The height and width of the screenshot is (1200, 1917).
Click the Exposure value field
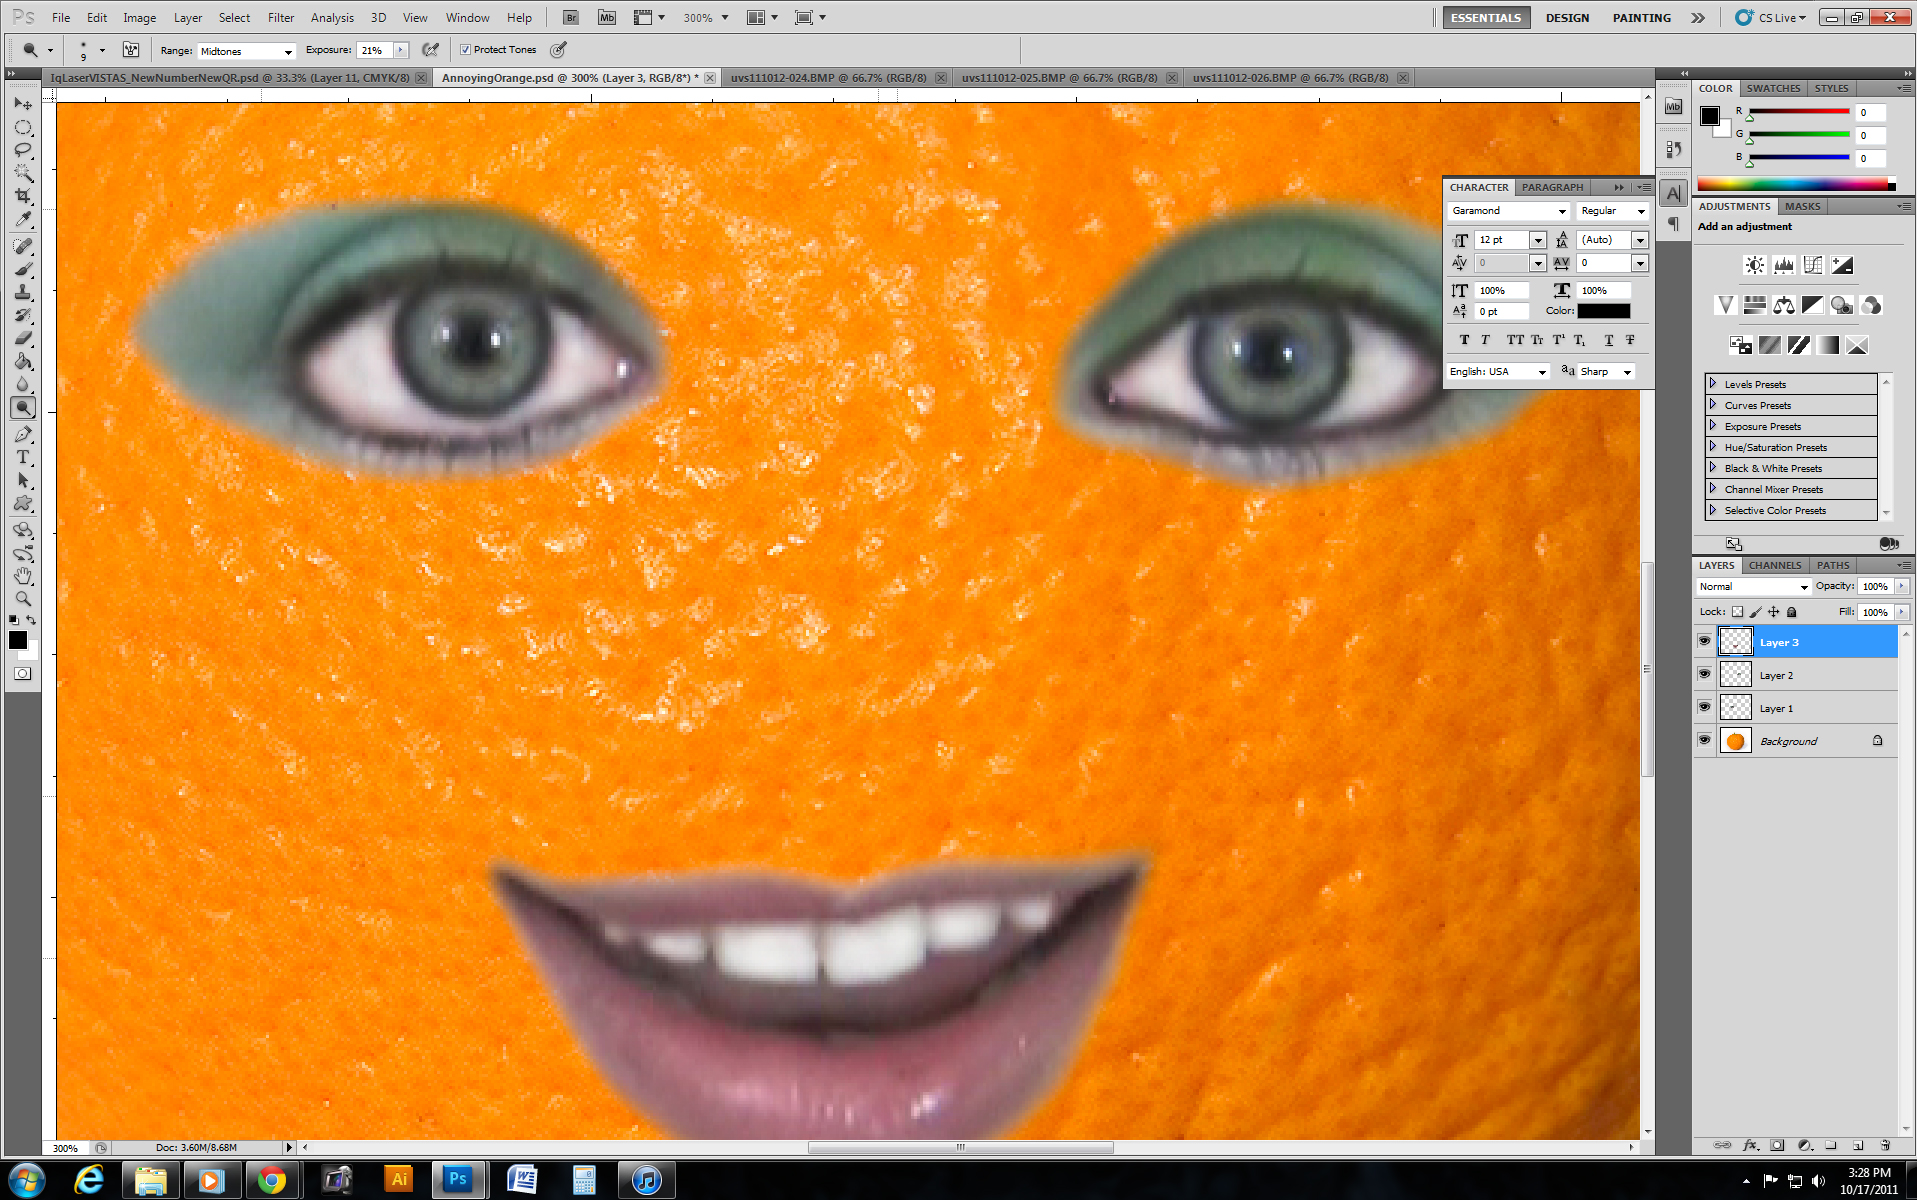point(374,50)
